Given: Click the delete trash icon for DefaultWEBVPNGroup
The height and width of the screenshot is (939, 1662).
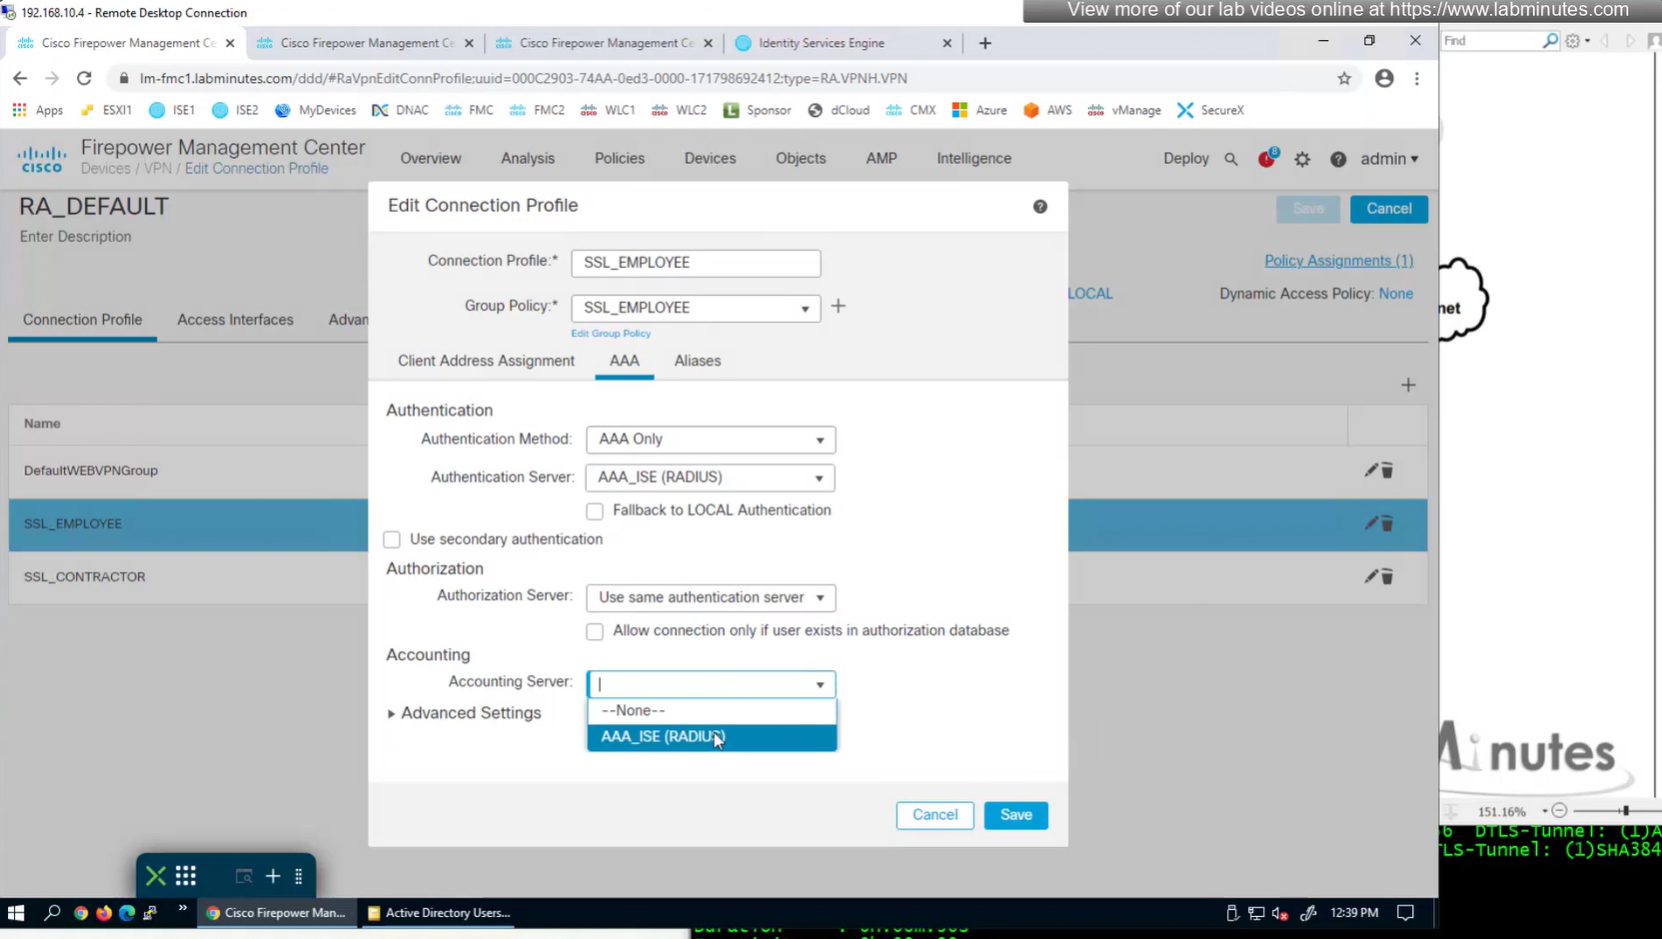Looking at the screenshot, I should point(1387,470).
